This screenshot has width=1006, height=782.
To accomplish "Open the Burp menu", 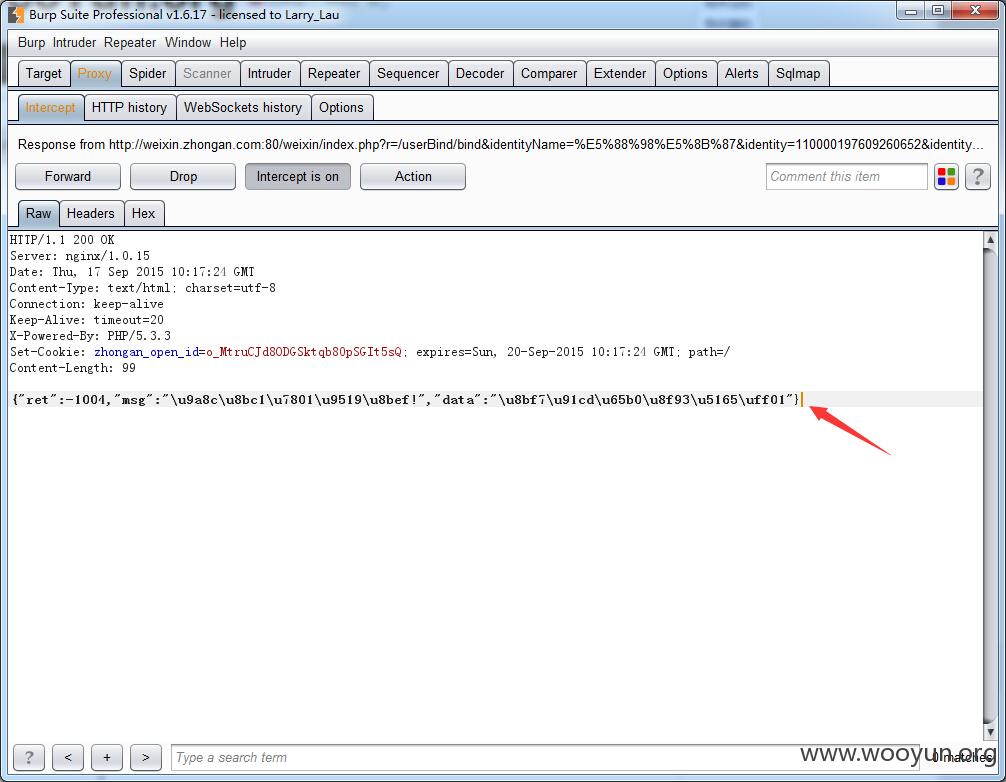I will (x=31, y=42).
